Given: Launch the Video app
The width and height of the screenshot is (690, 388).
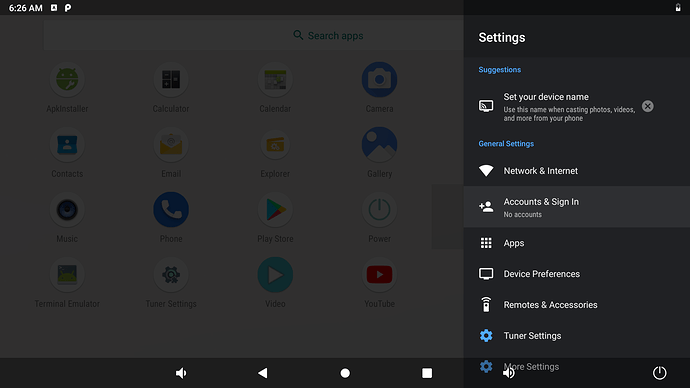Looking at the screenshot, I should [x=275, y=275].
